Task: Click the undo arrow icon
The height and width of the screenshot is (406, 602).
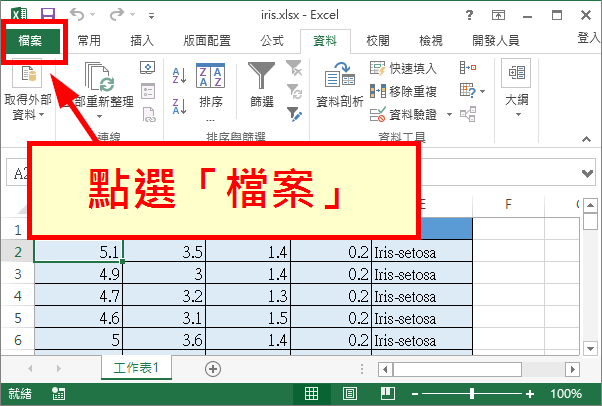Action: [77, 15]
